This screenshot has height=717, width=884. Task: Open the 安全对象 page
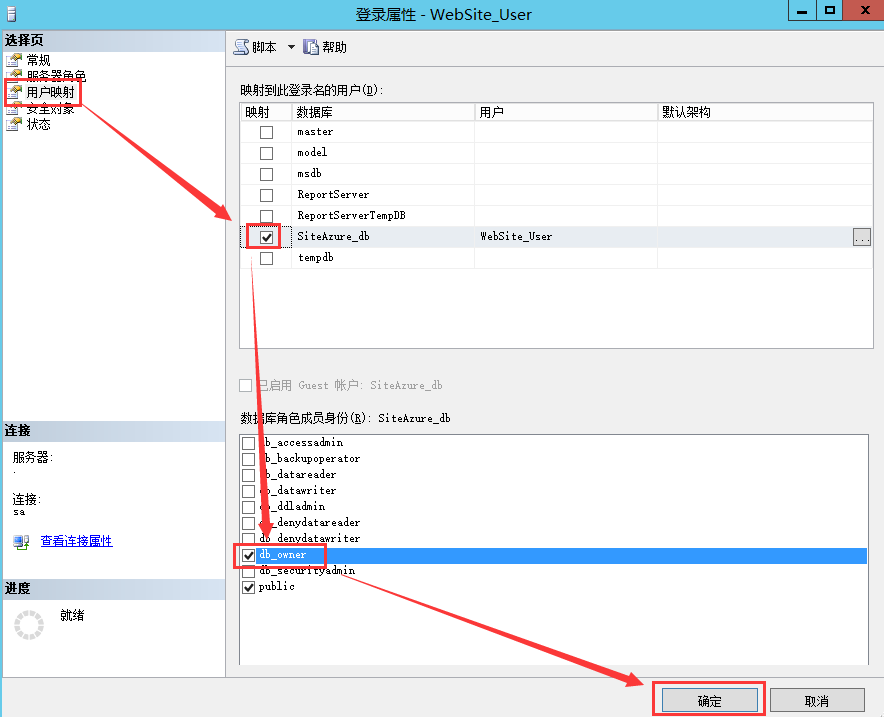click(50, 109)
